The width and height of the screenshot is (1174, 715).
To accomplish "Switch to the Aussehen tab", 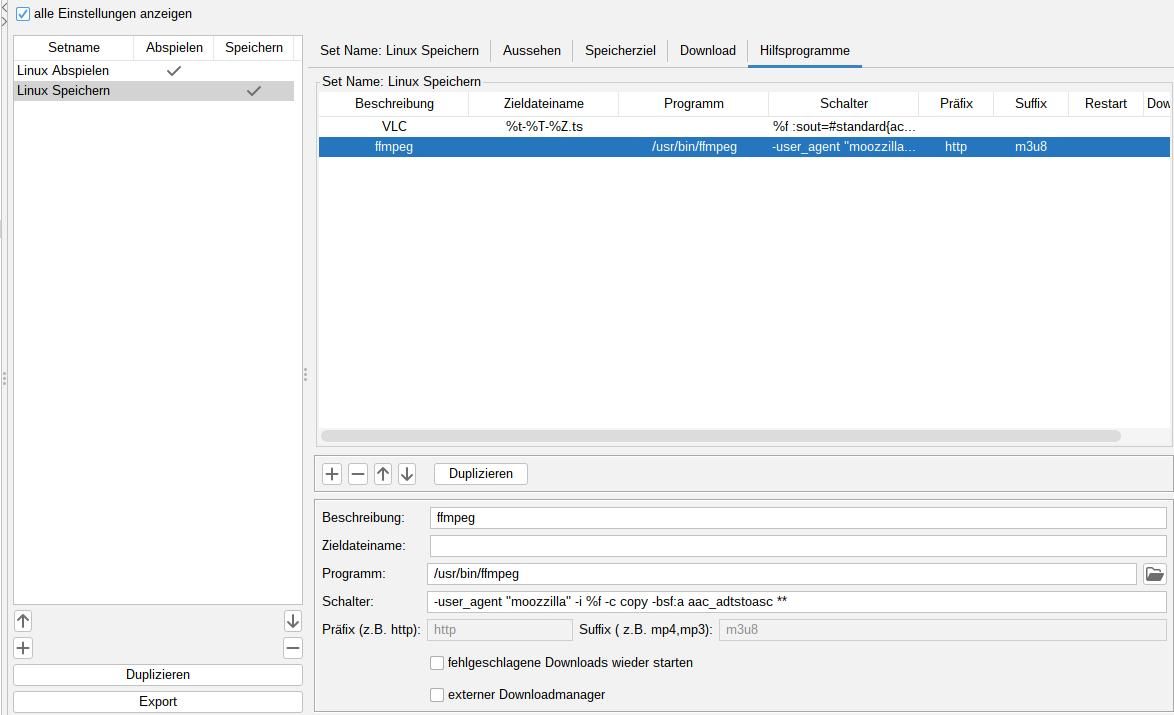I will [531, 50].
